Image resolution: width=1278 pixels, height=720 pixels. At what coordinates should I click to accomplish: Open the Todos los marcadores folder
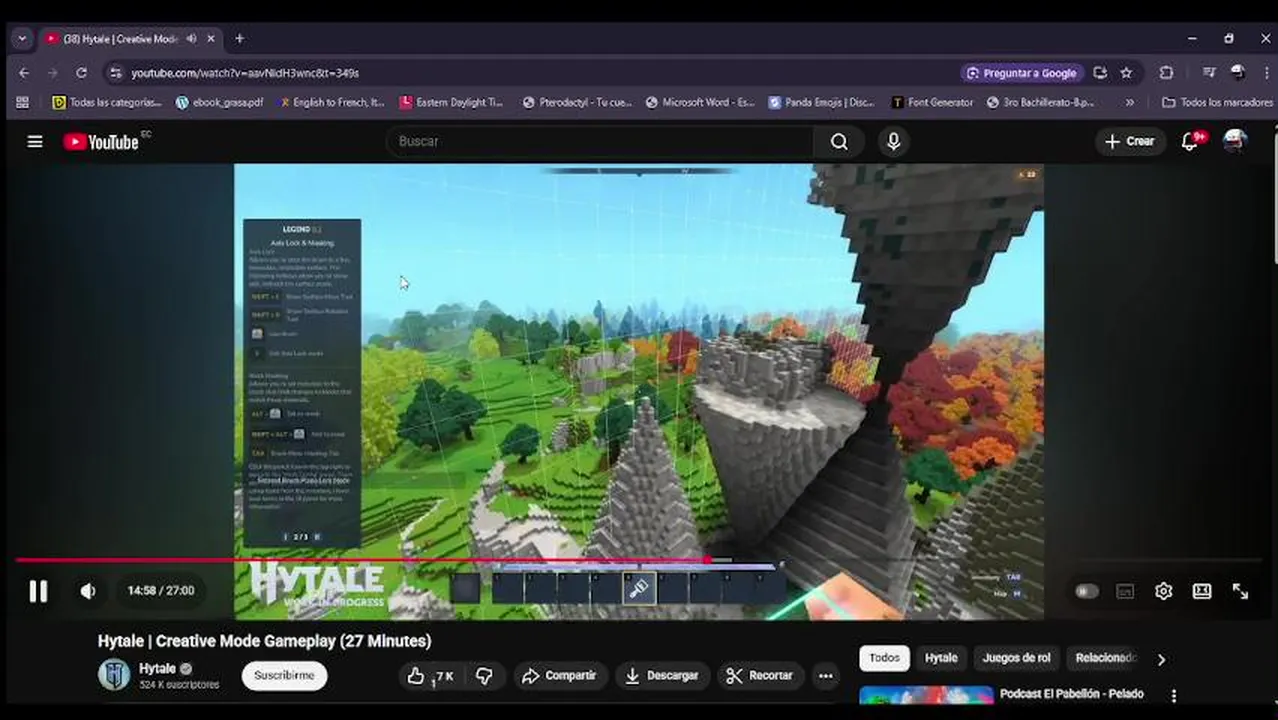tap(1217, 102)
